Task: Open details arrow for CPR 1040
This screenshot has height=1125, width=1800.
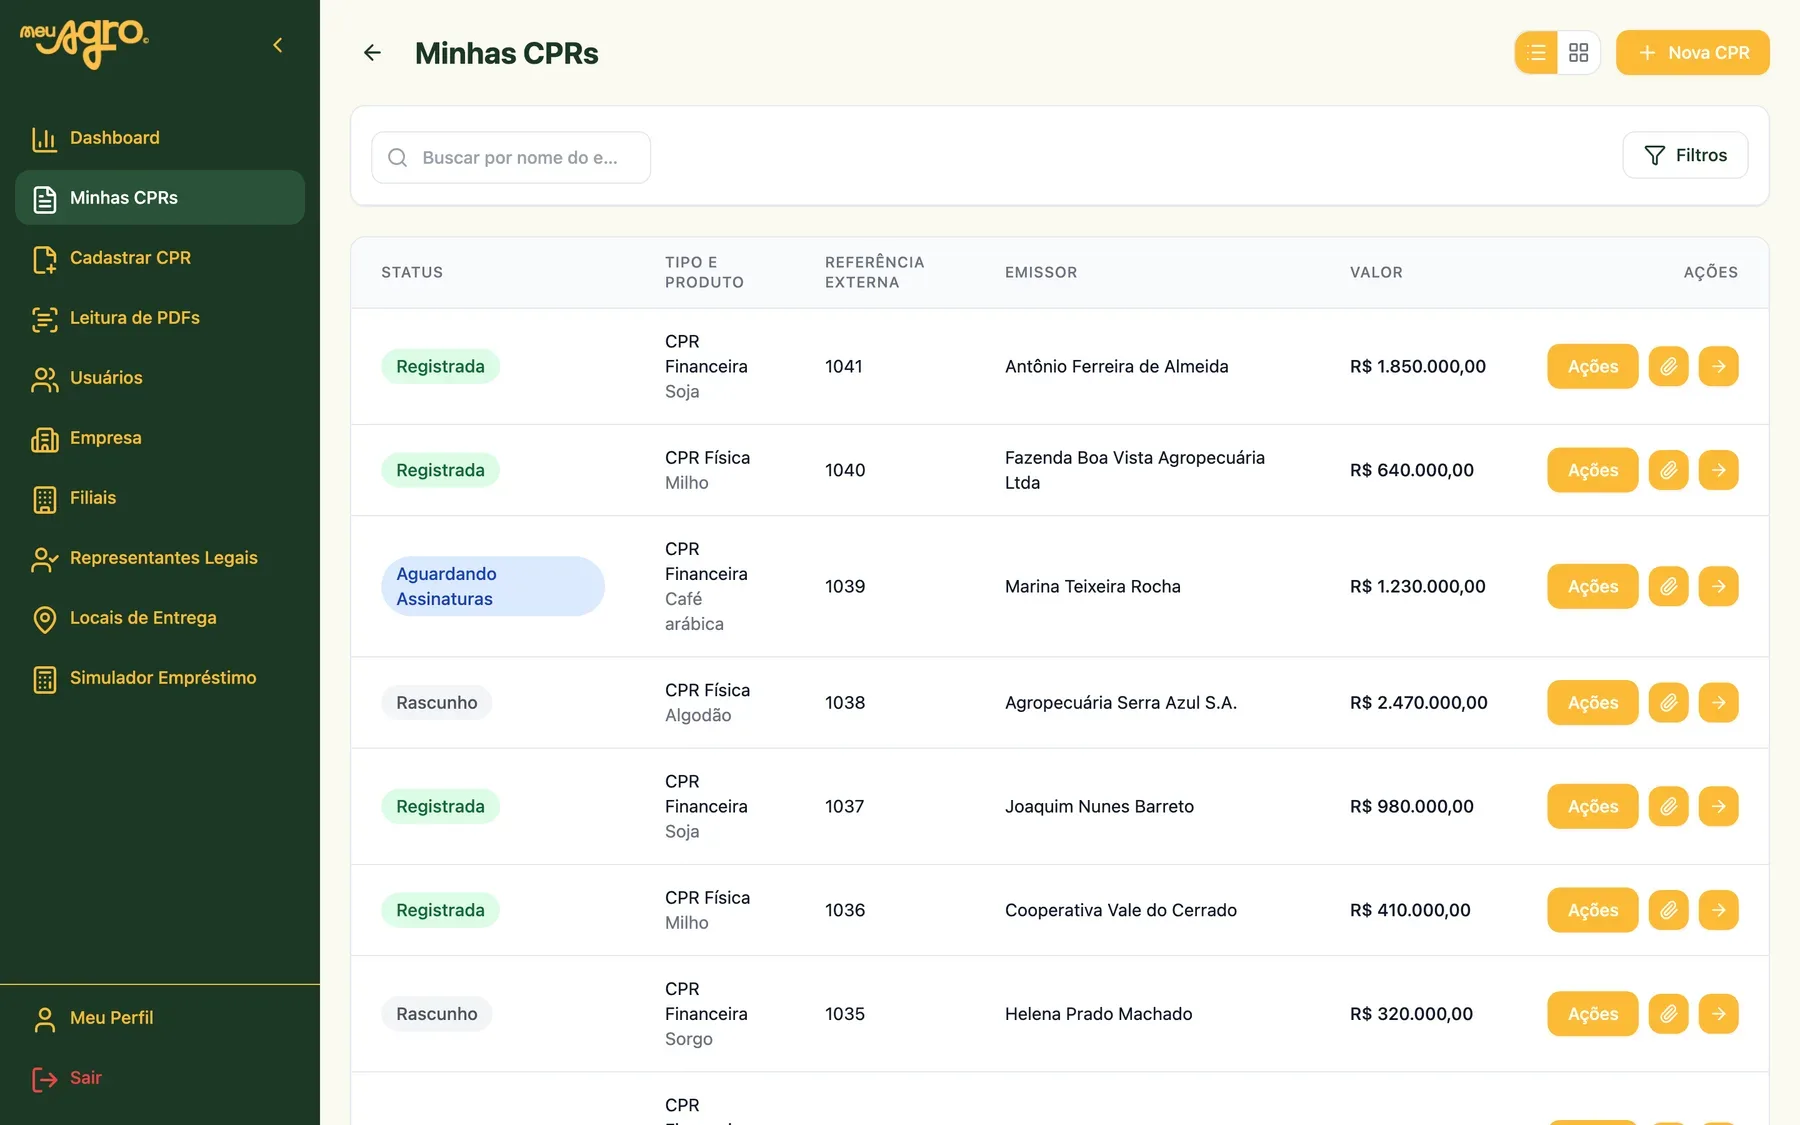Action: tap(1719, 470)
